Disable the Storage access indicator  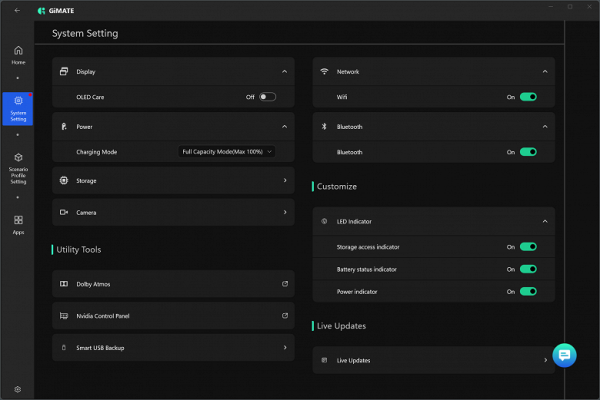click(x=528, y=246)
